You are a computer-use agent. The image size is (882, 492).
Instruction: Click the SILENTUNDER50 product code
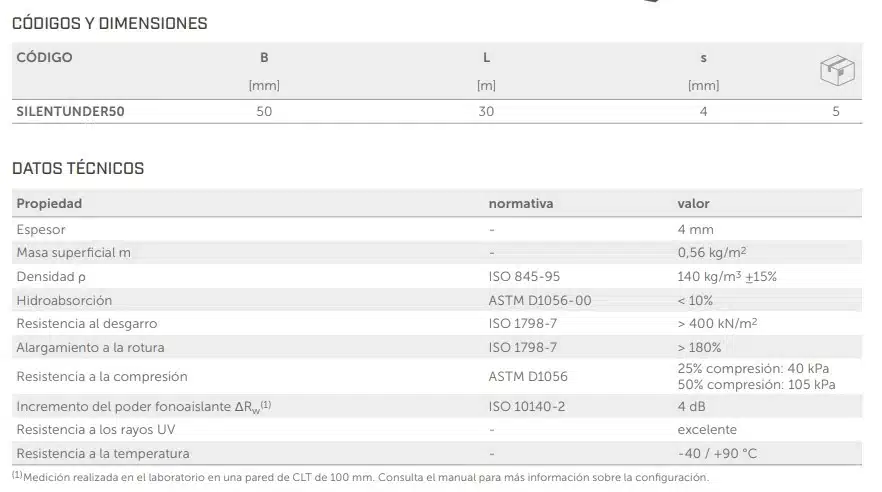(70, 111)
